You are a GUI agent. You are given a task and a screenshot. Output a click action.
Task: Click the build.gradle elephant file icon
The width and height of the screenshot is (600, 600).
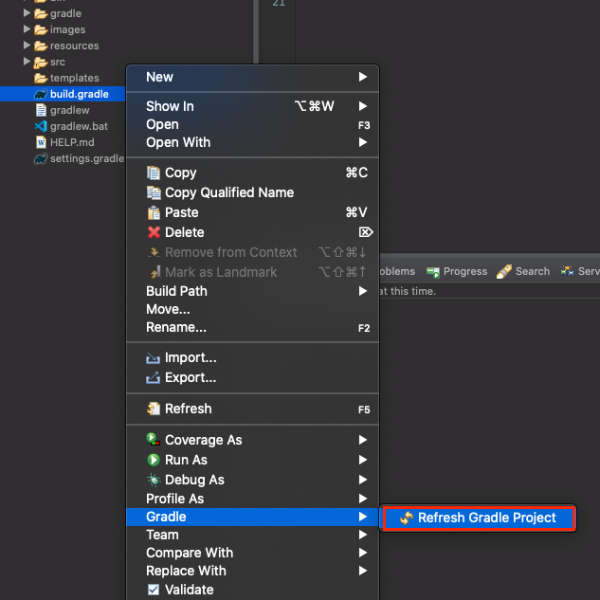41,94
